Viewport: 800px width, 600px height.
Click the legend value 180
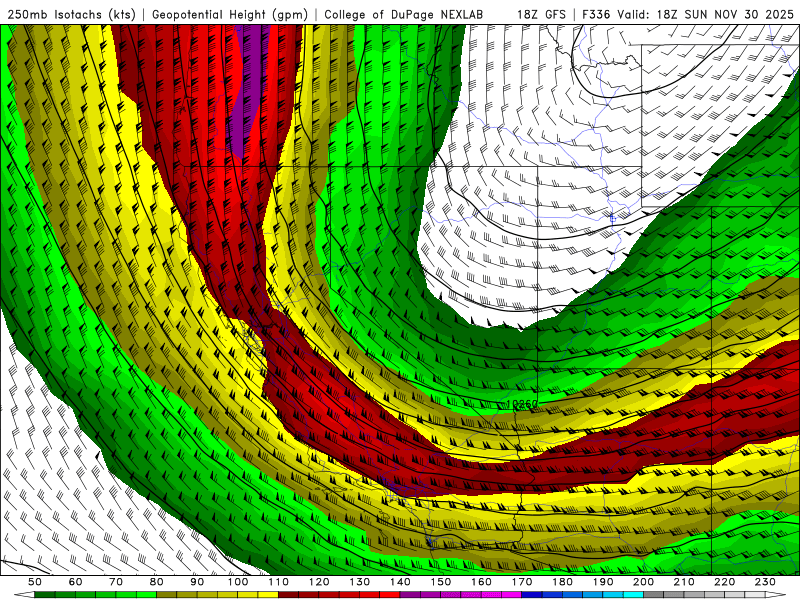pos(562,582)
